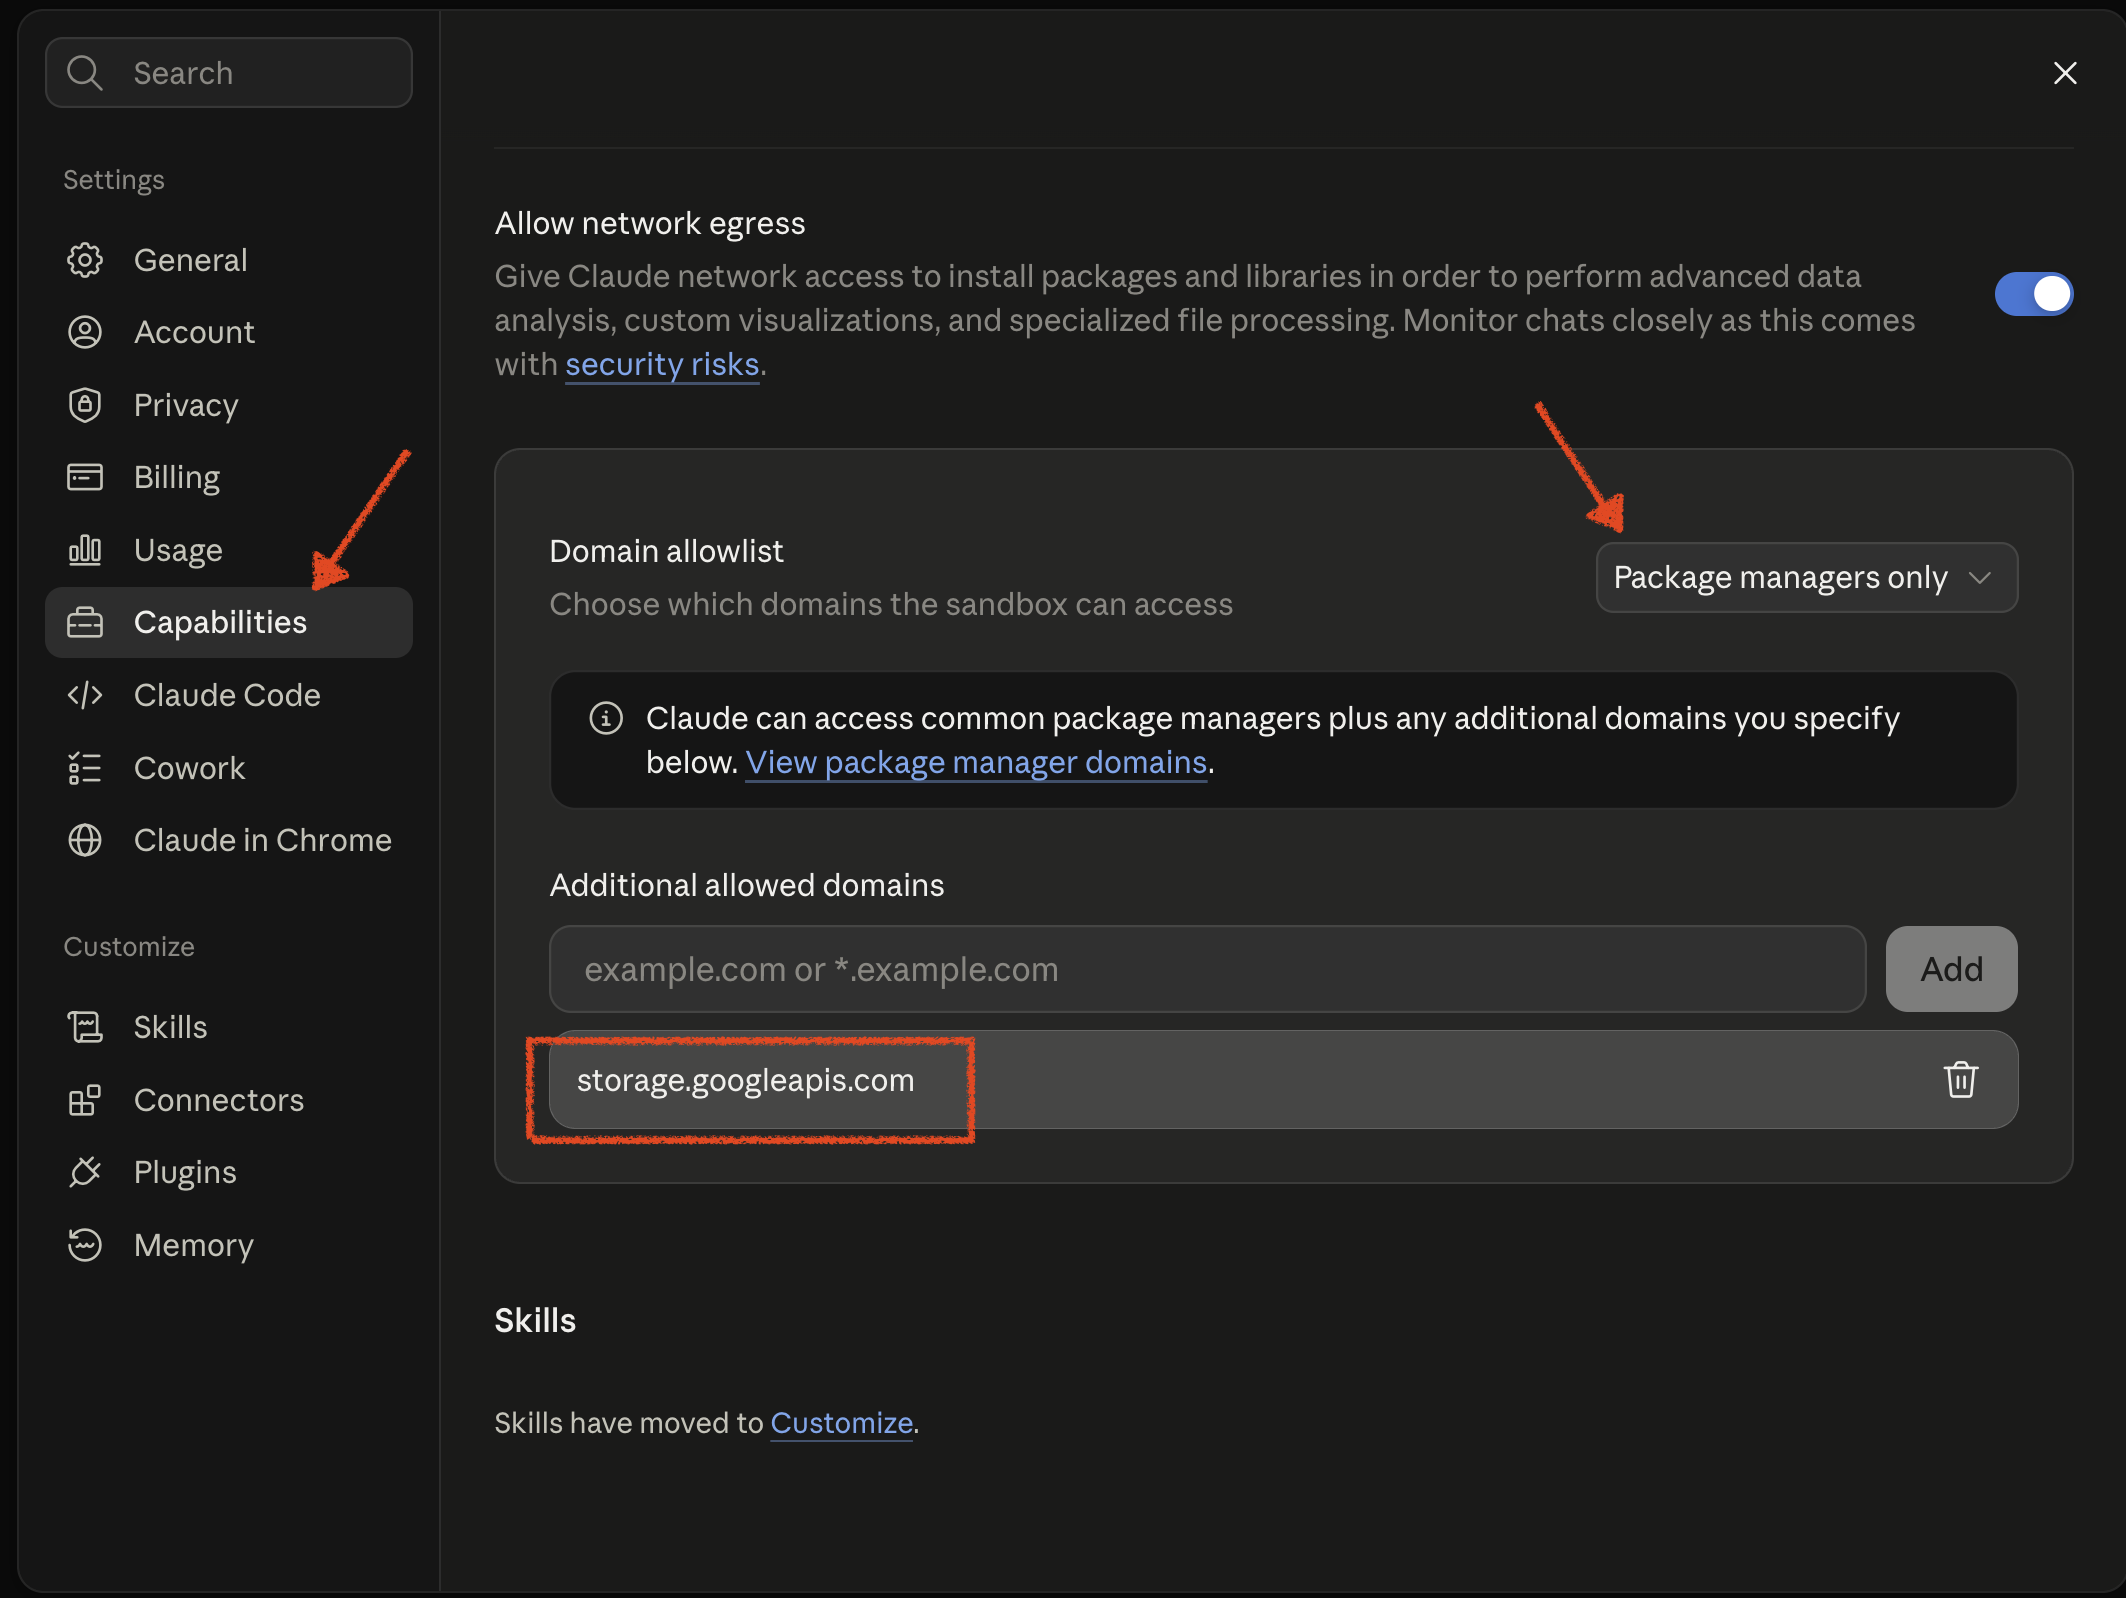Viewport: 2126px width, 1598px height.
Task: Click the Additional allowed domains label
Action: pyautogui.click(x=747, y=885)
